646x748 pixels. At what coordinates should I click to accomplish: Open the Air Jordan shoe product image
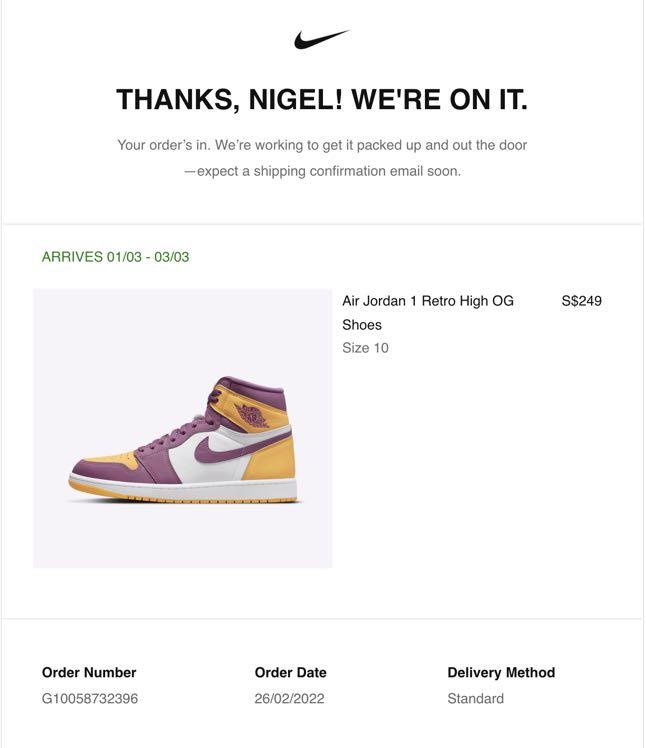coord(183,428)
